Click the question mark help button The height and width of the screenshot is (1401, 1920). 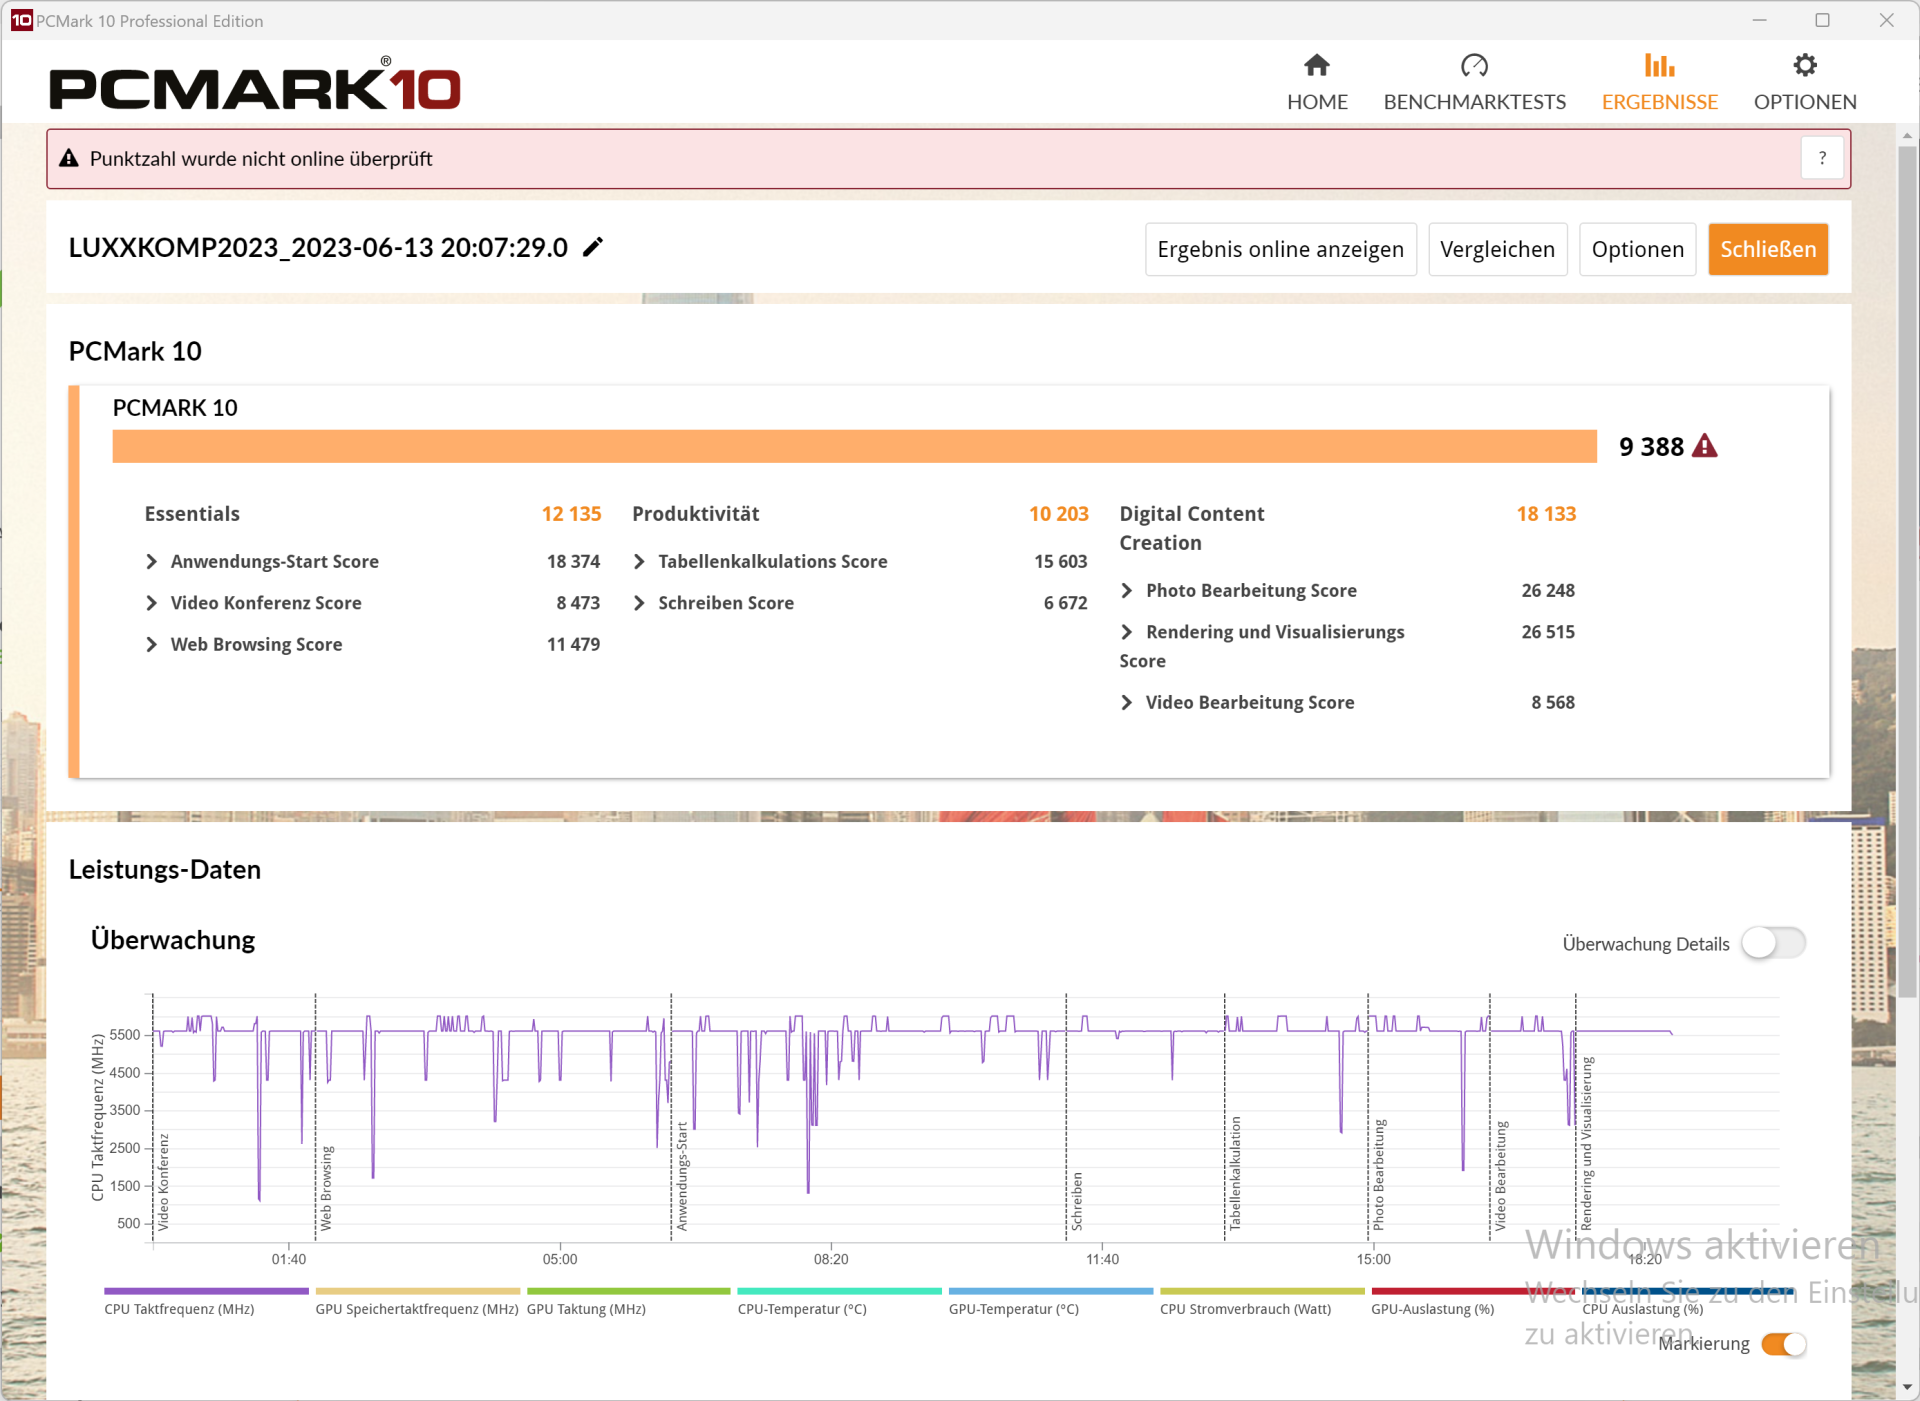click(1822, 158)
